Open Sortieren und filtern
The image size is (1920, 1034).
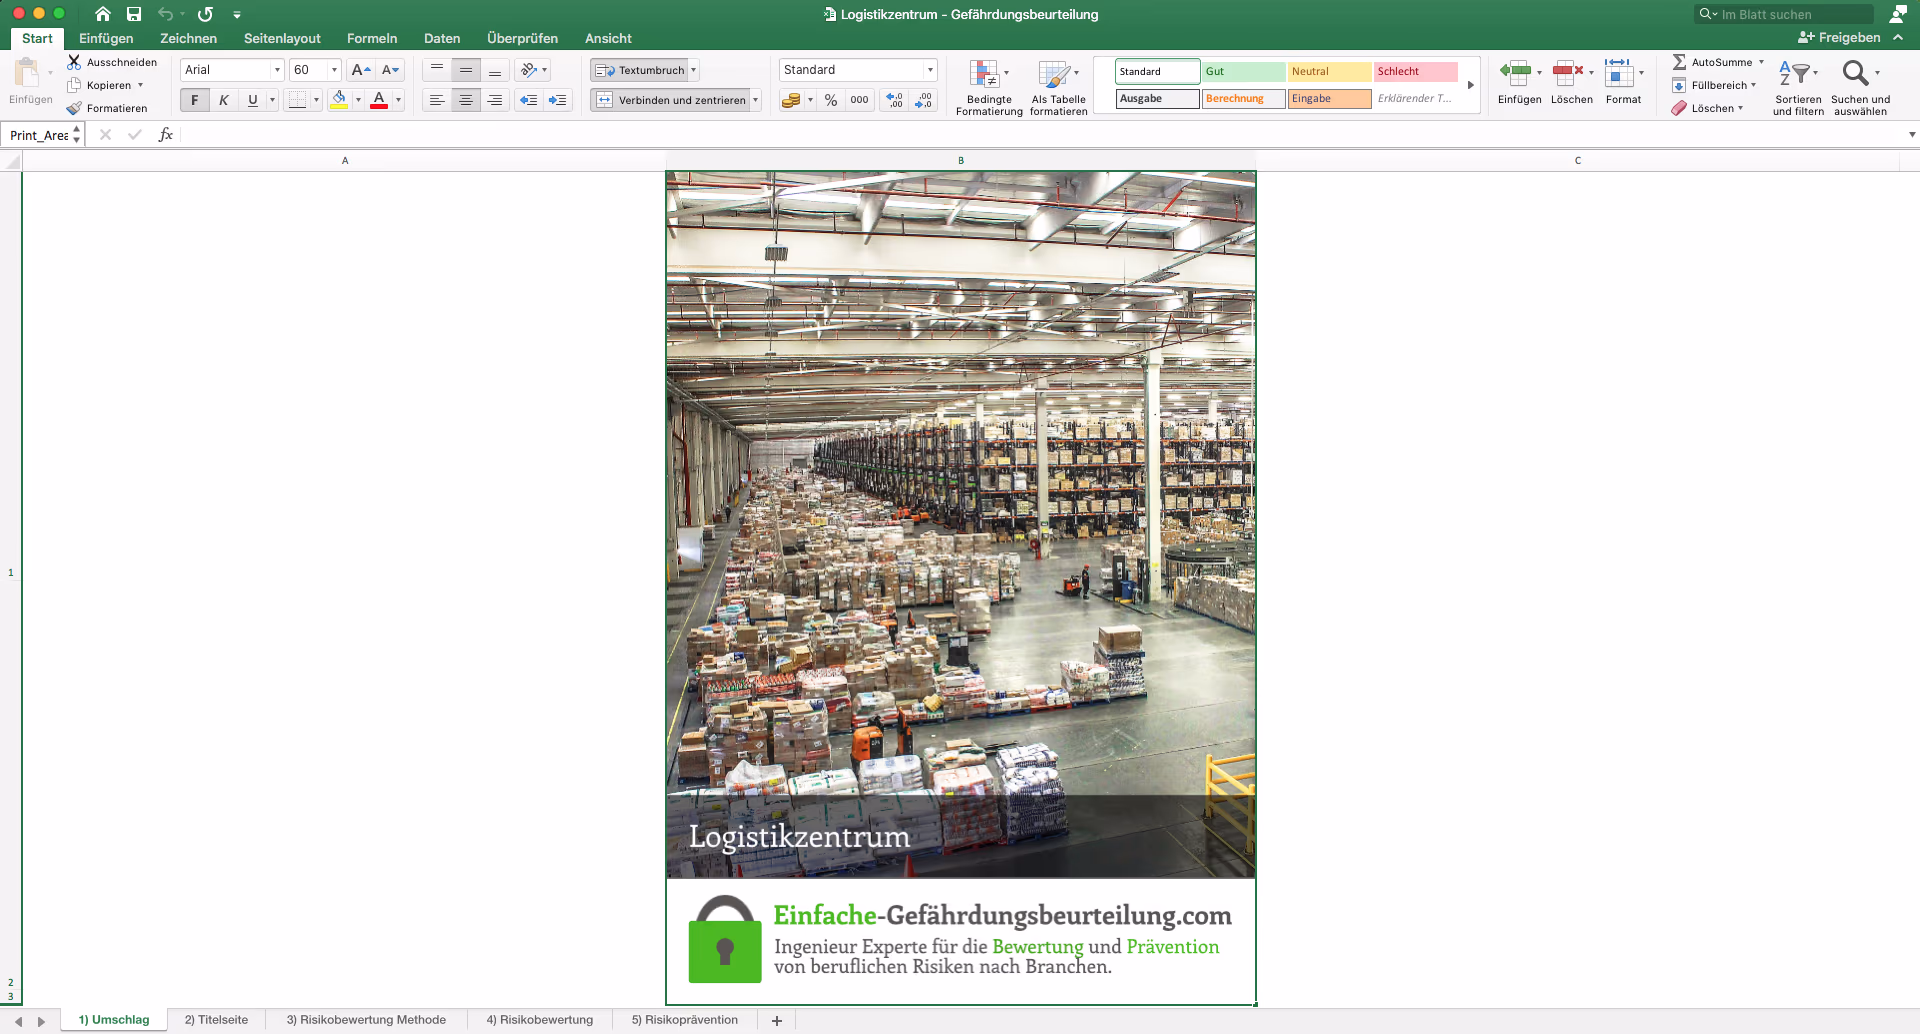click(x=1798, y=87)
